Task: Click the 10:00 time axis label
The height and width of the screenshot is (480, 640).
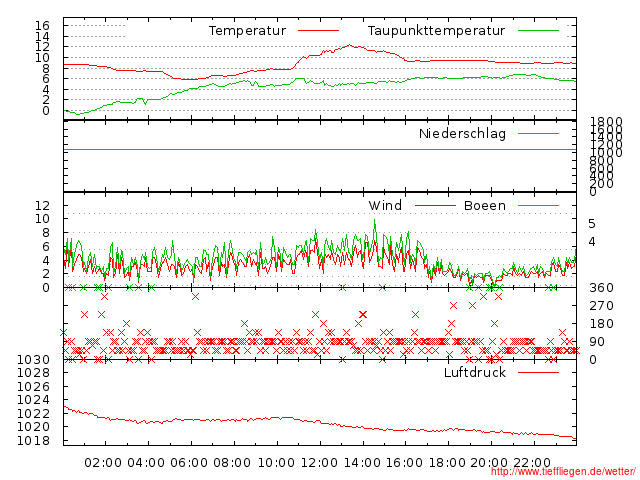Action: coord(276,463)
